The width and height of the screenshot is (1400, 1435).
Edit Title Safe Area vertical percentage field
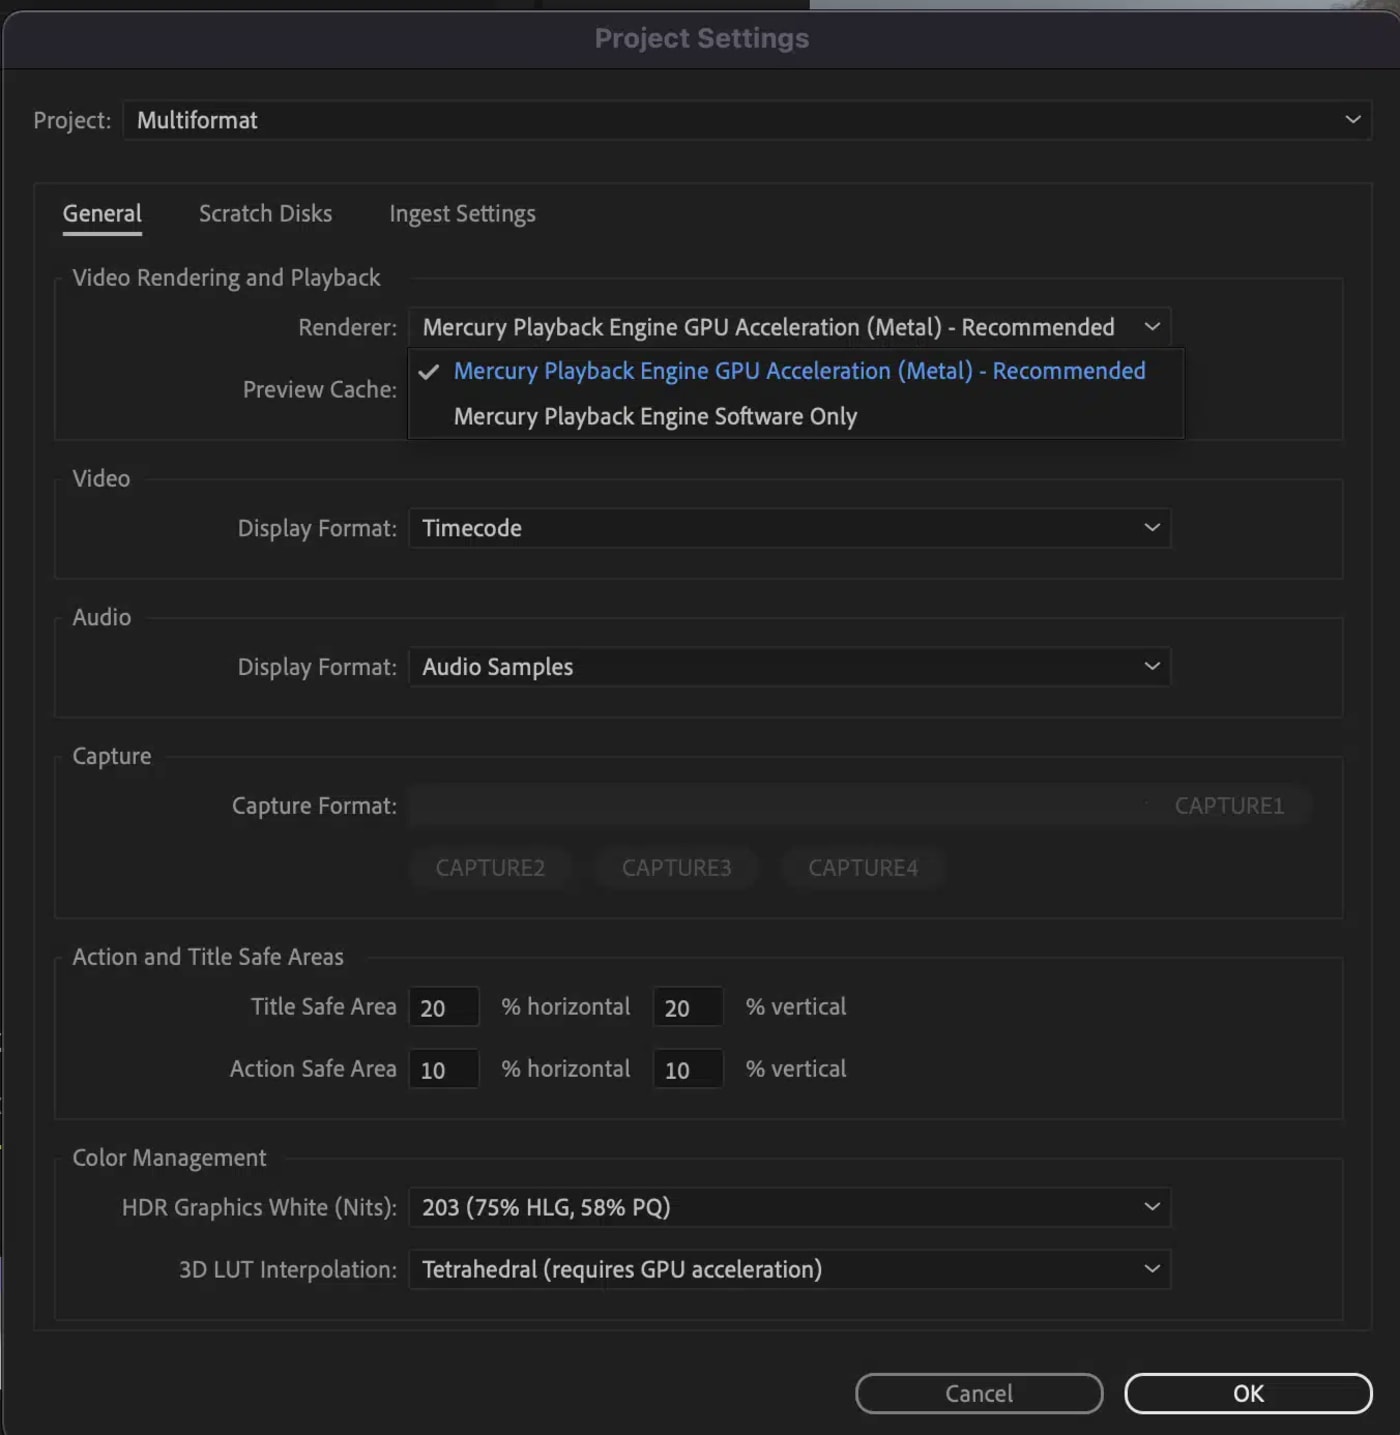(x=688, y=1007)
